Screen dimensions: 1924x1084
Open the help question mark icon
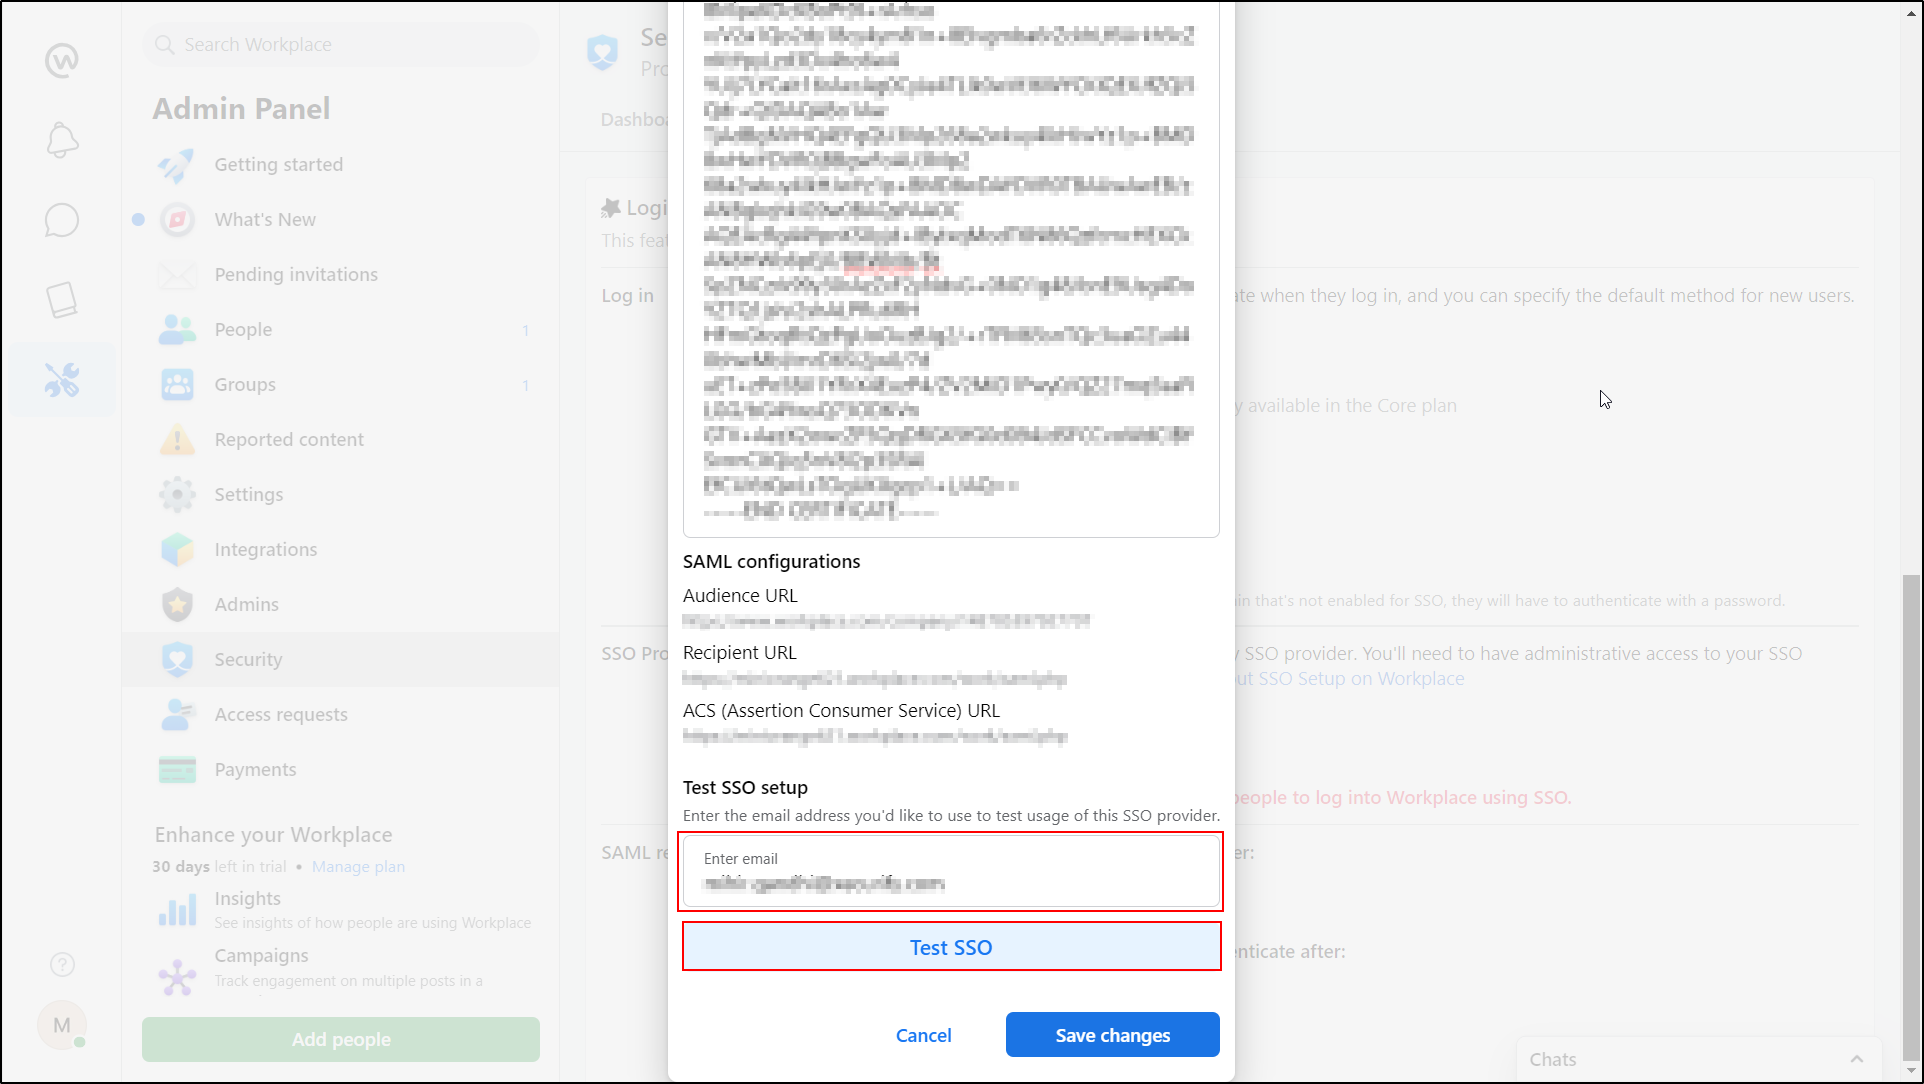pos(61,964)
